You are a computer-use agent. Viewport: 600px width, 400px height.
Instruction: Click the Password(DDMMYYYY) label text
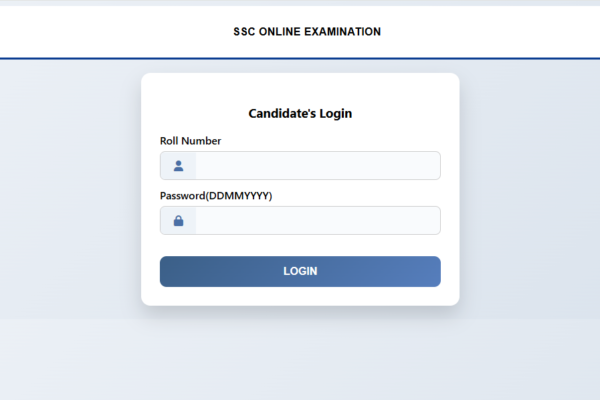pyautogui.click(x=216, y=196)
